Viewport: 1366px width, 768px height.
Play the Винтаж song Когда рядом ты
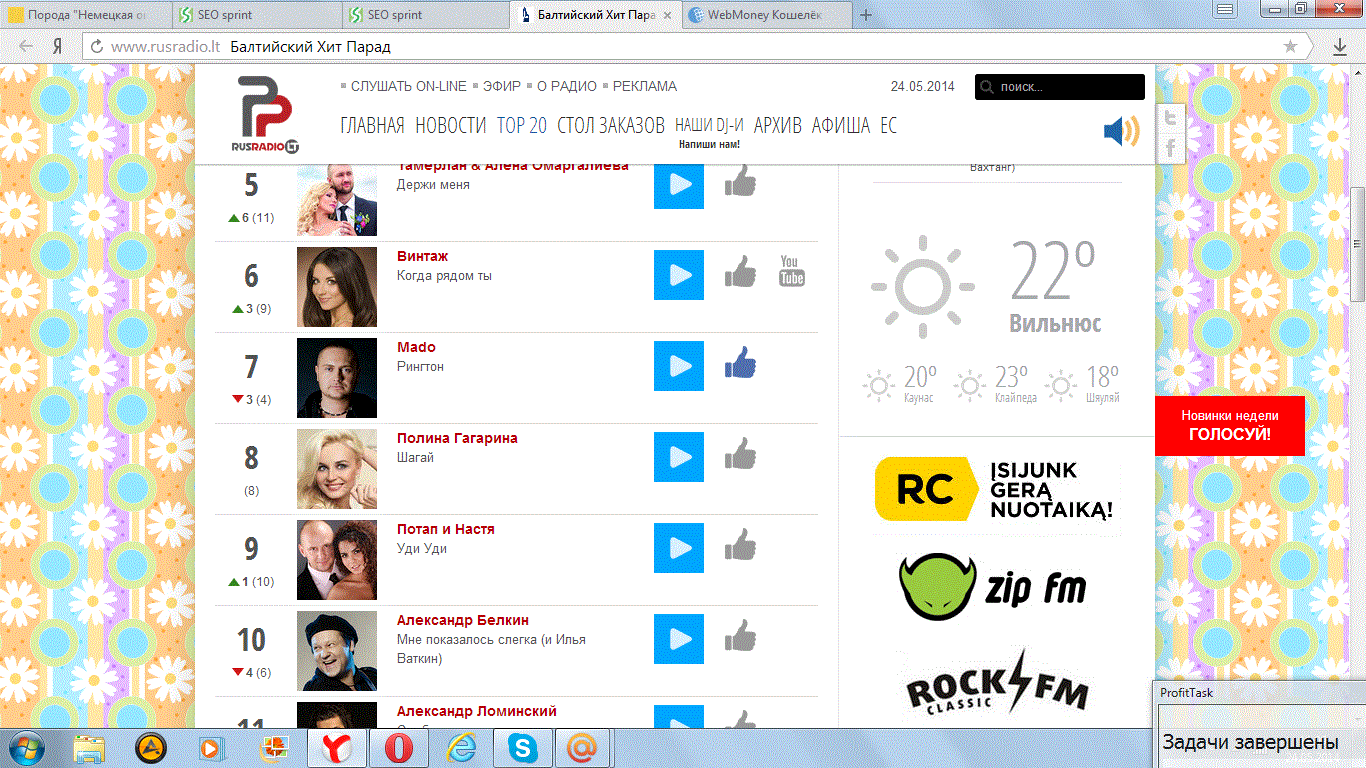point(679,275)
